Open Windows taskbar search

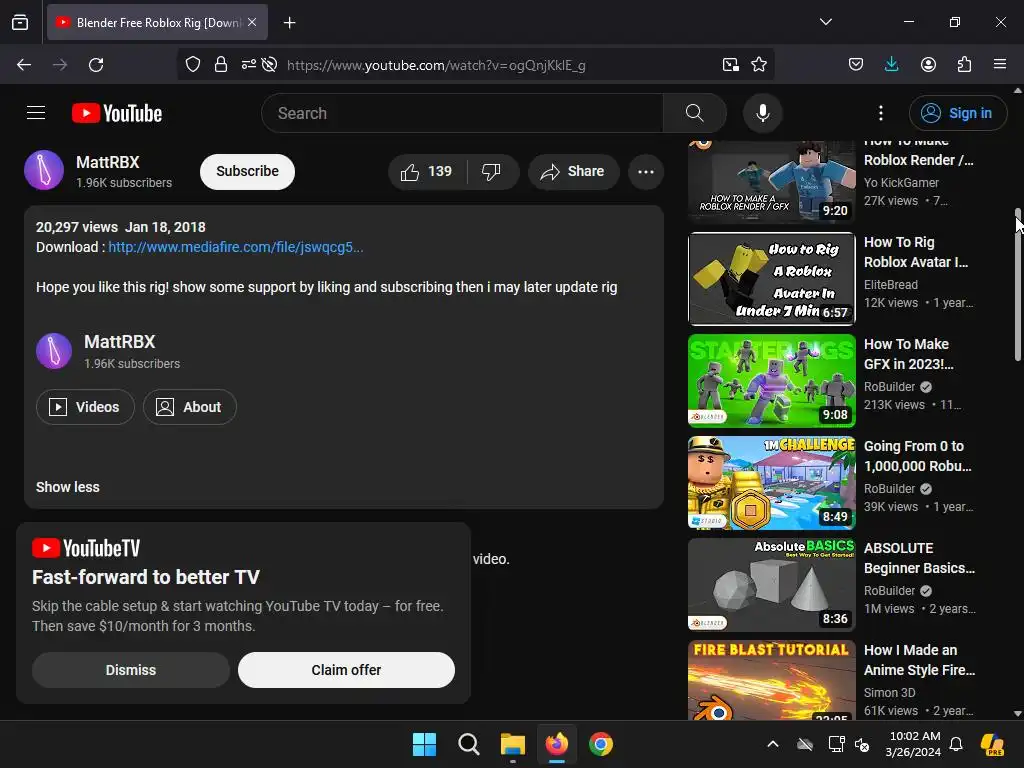coord(468,744)
